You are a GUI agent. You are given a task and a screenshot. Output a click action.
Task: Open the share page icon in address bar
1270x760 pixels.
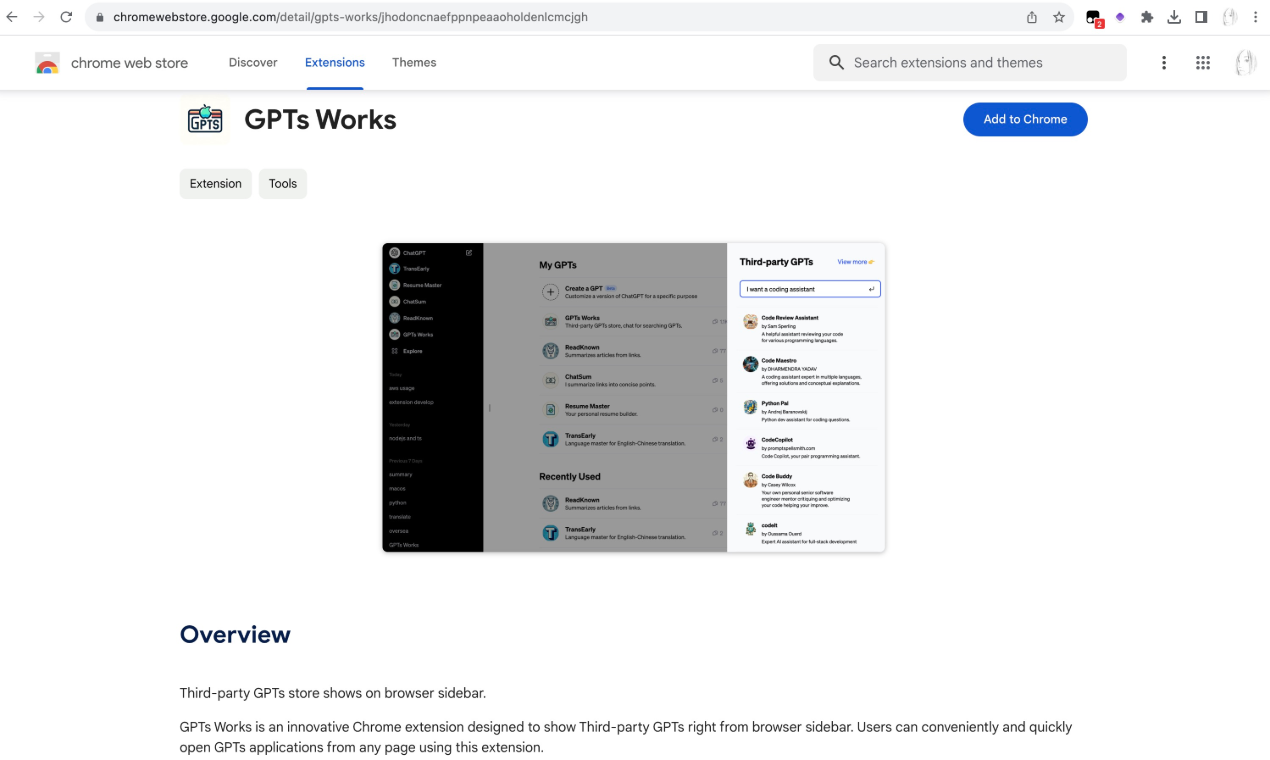(1032, 17)
